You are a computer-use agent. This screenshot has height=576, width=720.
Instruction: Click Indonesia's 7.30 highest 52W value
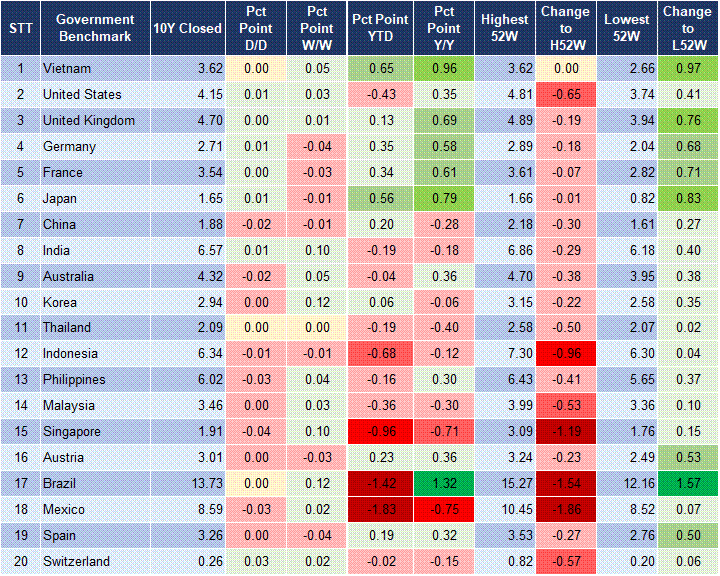[x=504, y=354]
